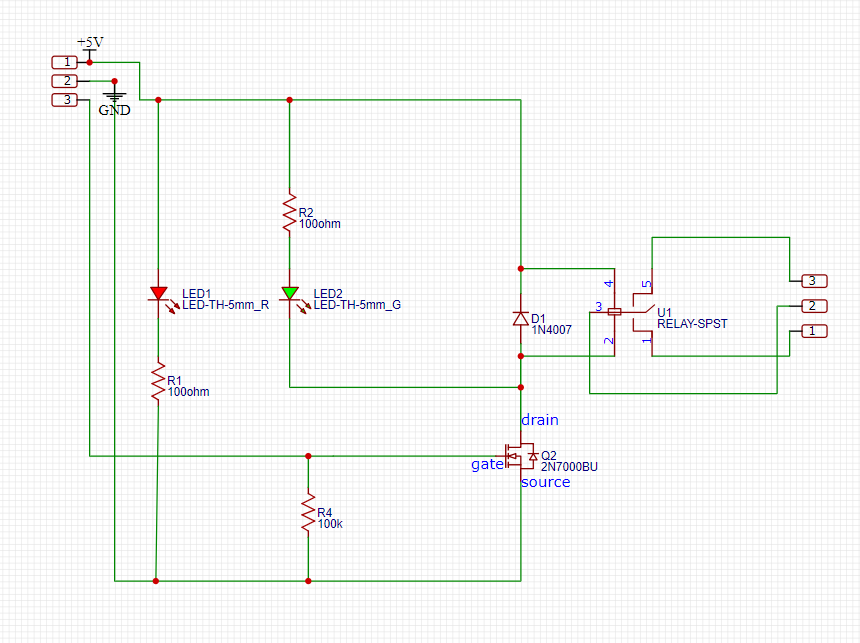Click the LED2 designator label
This screenshot has height=643, width=860.
328,294
